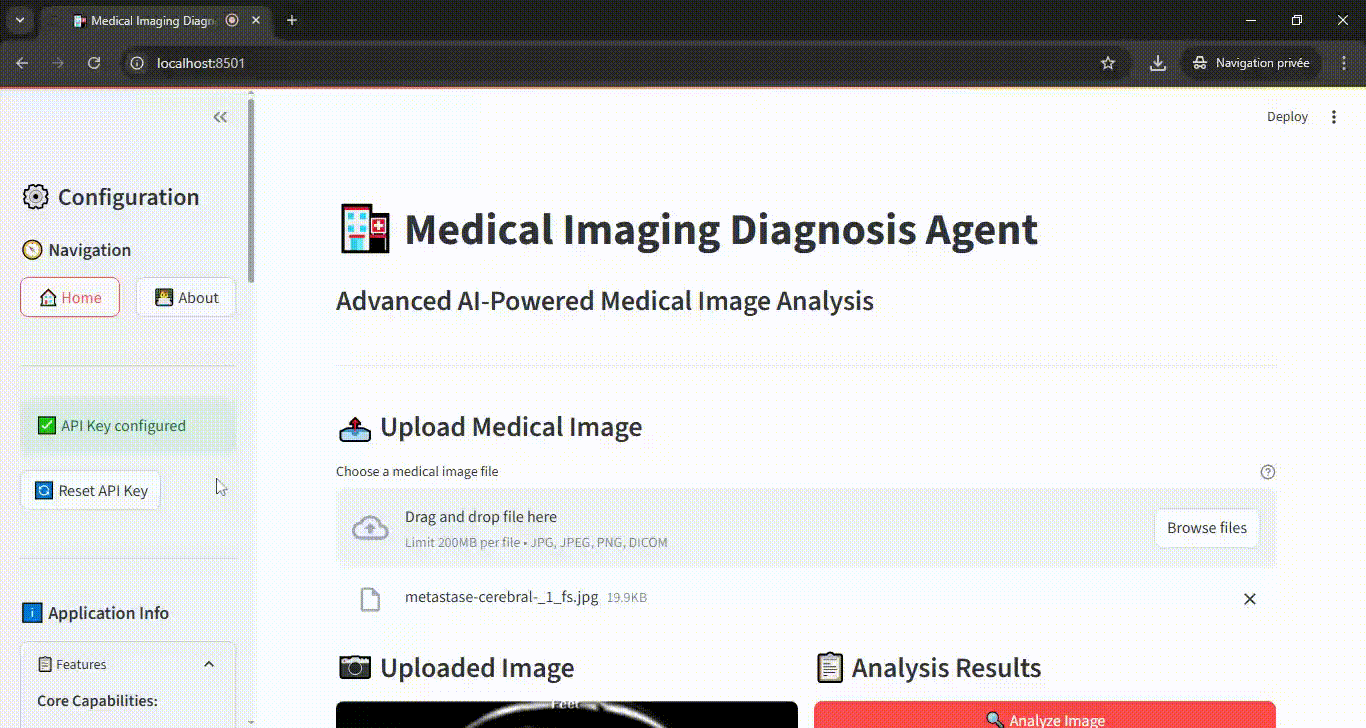
Task: Click the drag and drop file zone
Action: [806, 528]
